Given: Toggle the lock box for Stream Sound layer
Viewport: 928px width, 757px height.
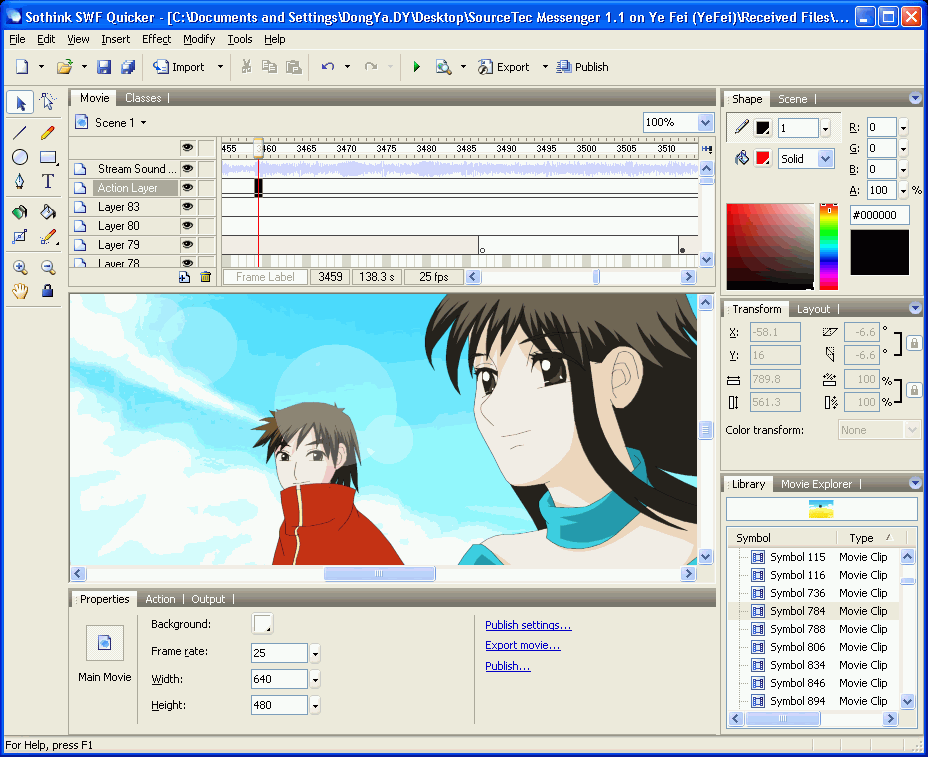Looking at the screenshot, I should click(206, 169).
